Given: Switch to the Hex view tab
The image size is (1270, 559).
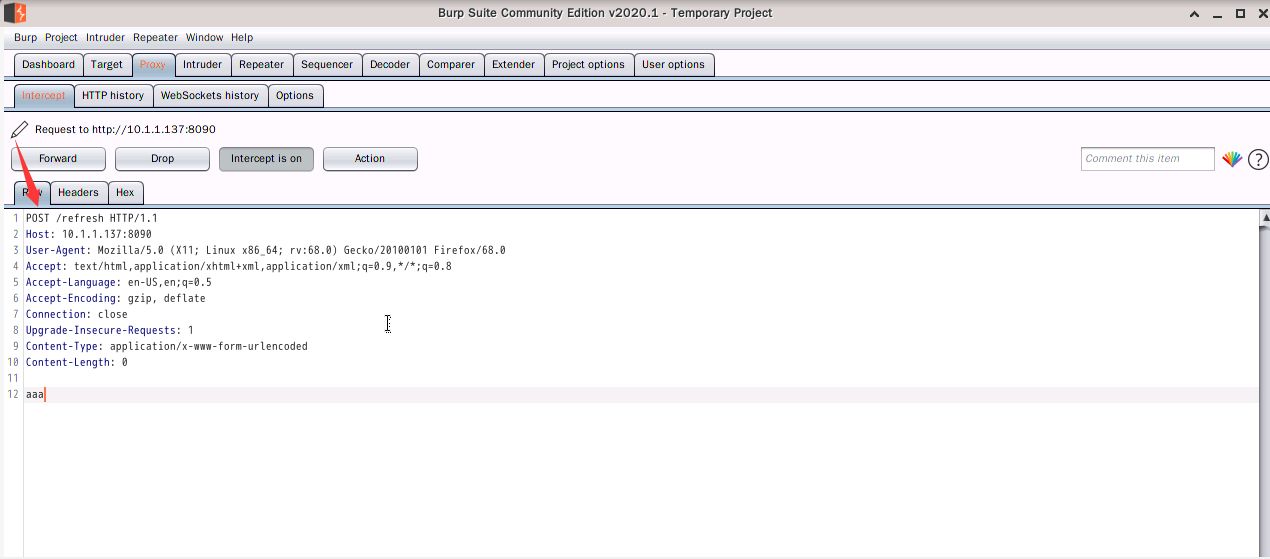Looking at the screenshot, I should pos(125,193).
